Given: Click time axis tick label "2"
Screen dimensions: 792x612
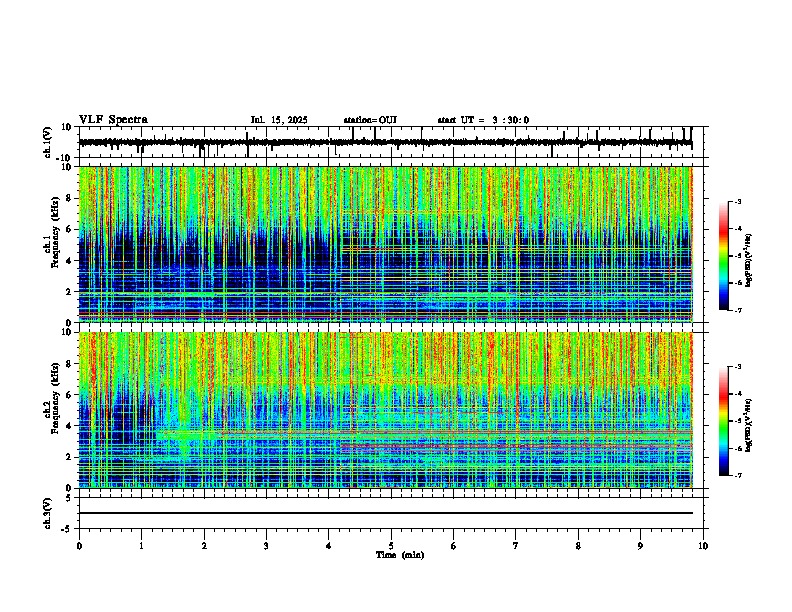Looking at the screenshot, I should [204, 546].
